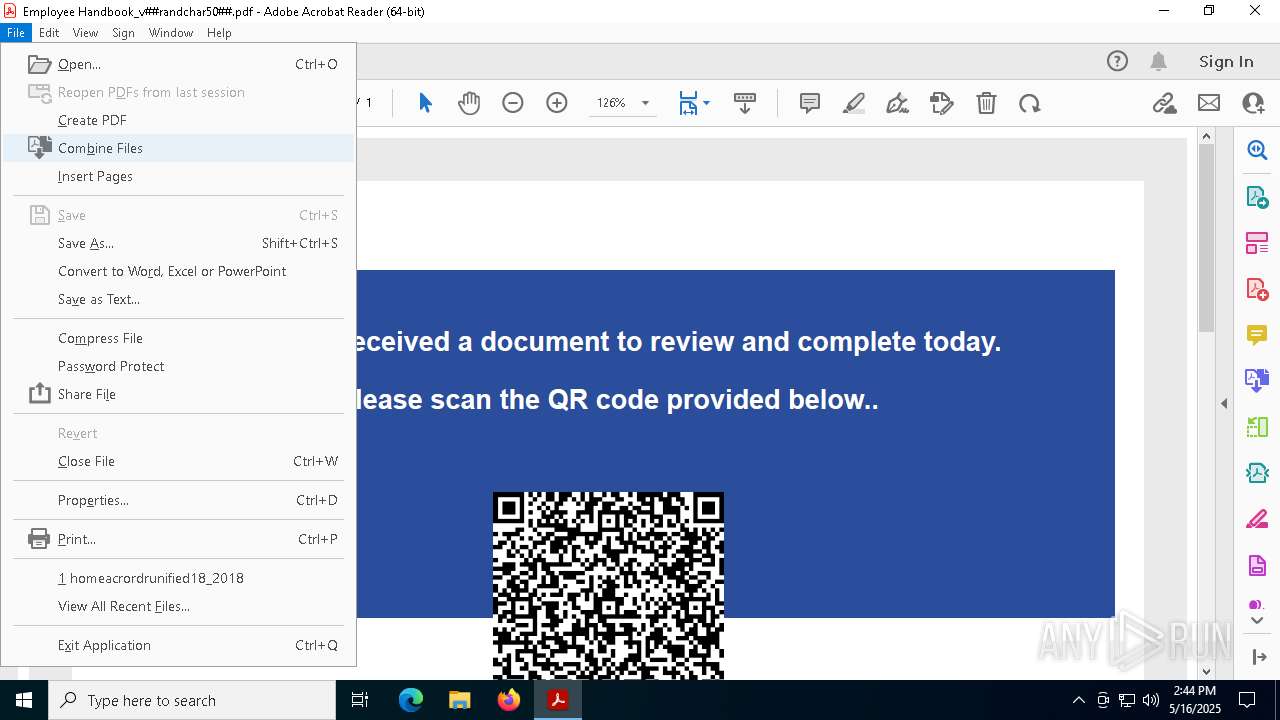Image resolution: width=1280 pixels, height=720 pixels.
Task: Click the Windows search box
Action: coord(192,700)
